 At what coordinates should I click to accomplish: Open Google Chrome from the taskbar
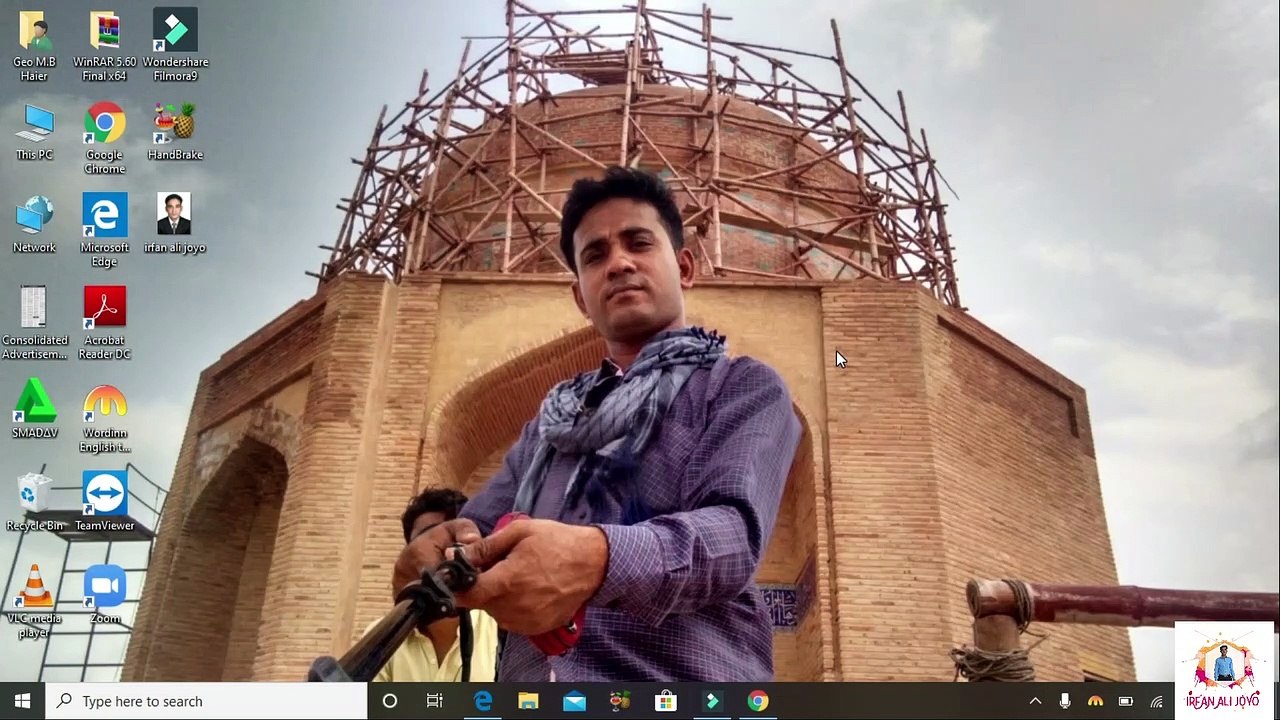tap(758, 701)
